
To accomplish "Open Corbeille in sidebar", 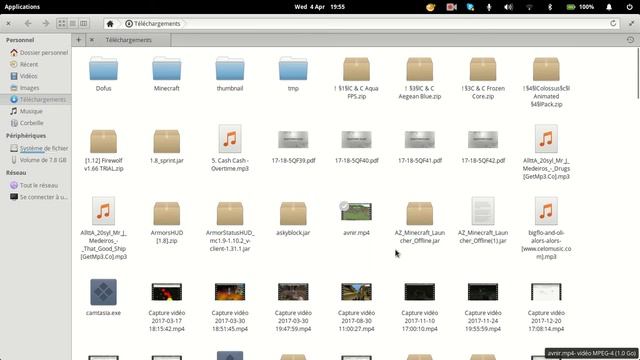I will point(27,123).
